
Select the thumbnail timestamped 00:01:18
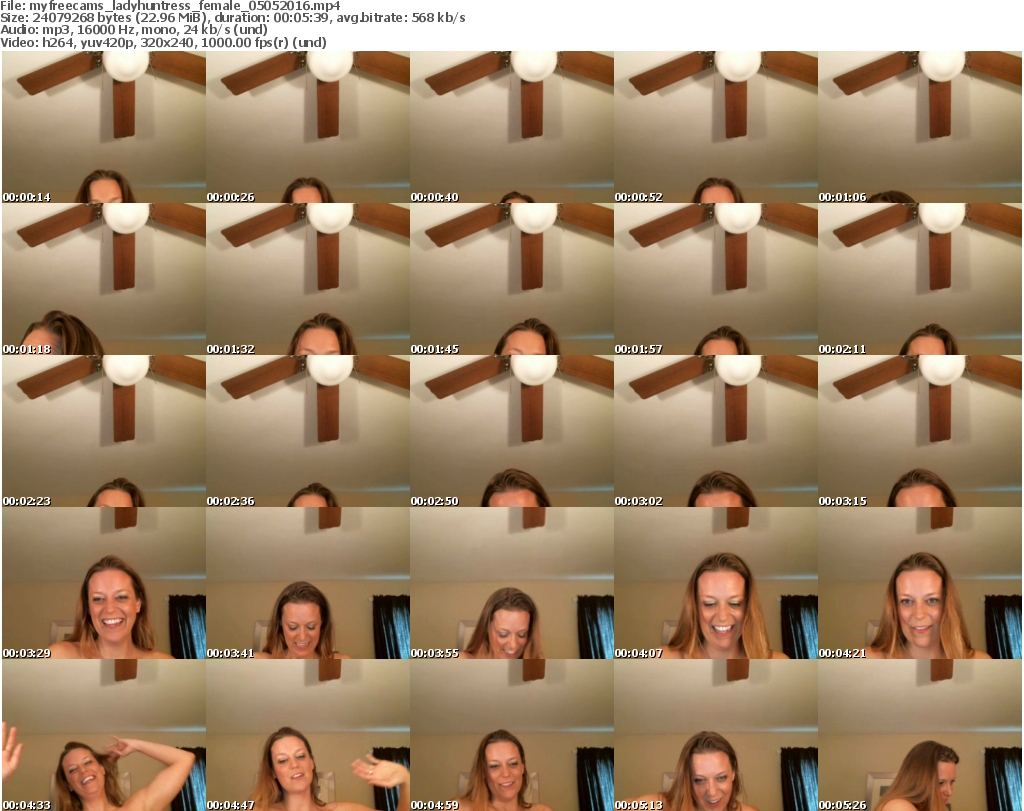pos(104,279)
